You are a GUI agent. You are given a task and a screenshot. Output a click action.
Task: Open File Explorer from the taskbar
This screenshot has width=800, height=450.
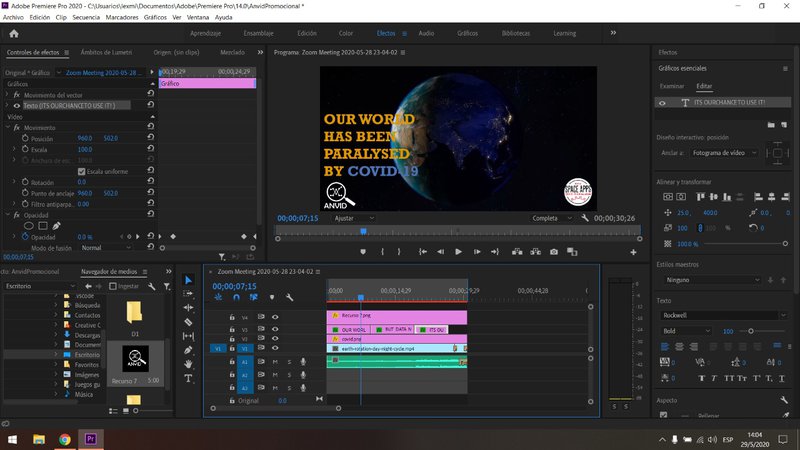[39, 439]
